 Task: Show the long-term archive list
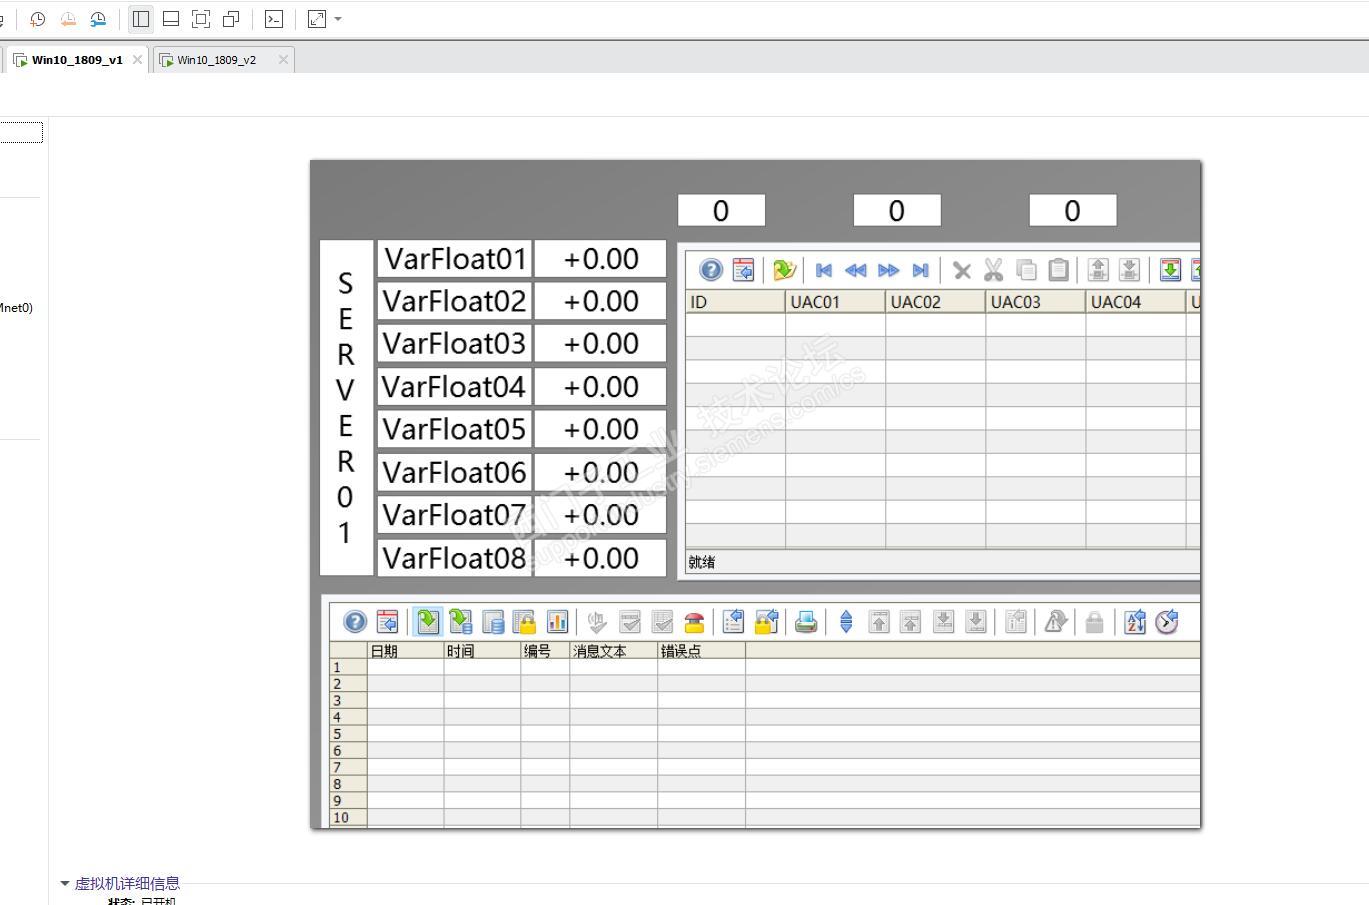(493, 622)
